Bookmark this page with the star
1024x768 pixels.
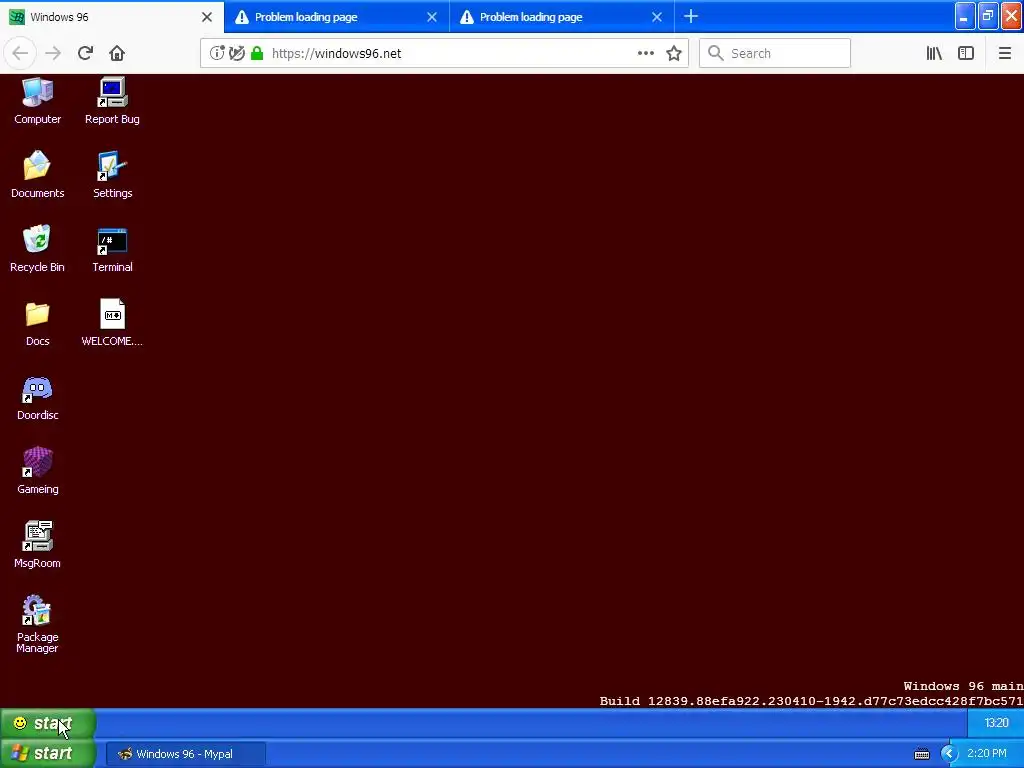click(674, 53)
